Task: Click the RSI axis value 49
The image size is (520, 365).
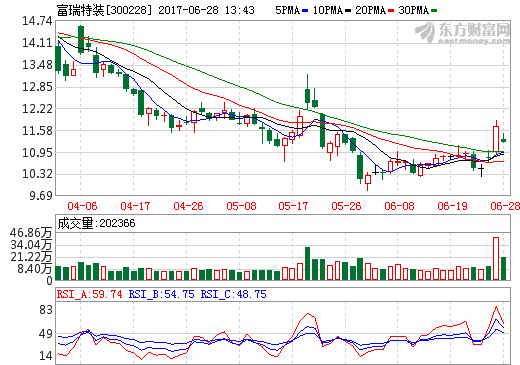Action: pos(46,334)
